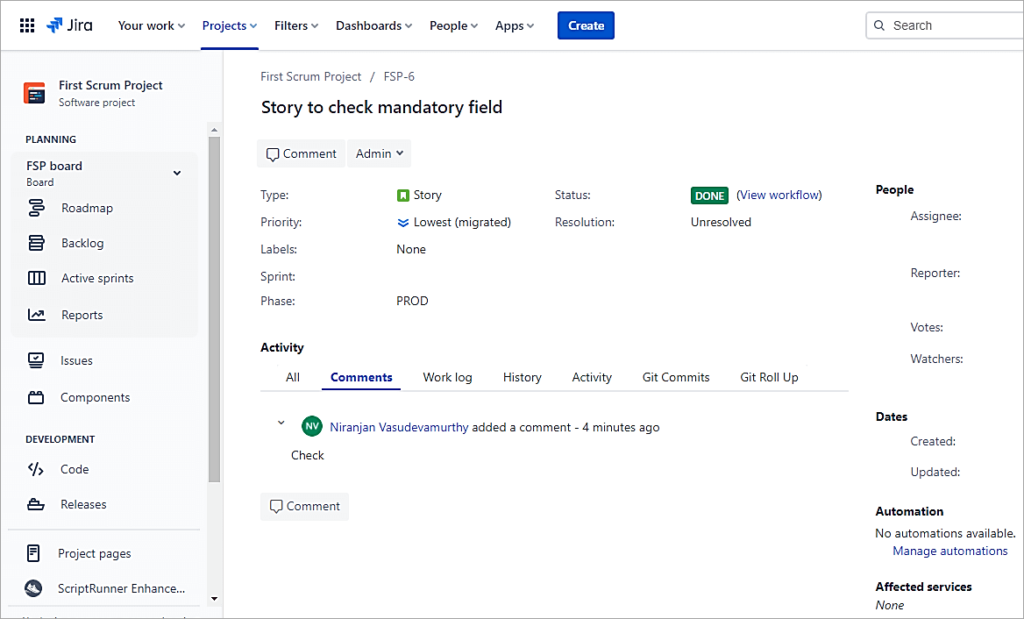This screenshot has width=1024, height=619.
Task: Open the Code section under Development
Action: click(x=73, y=469)
